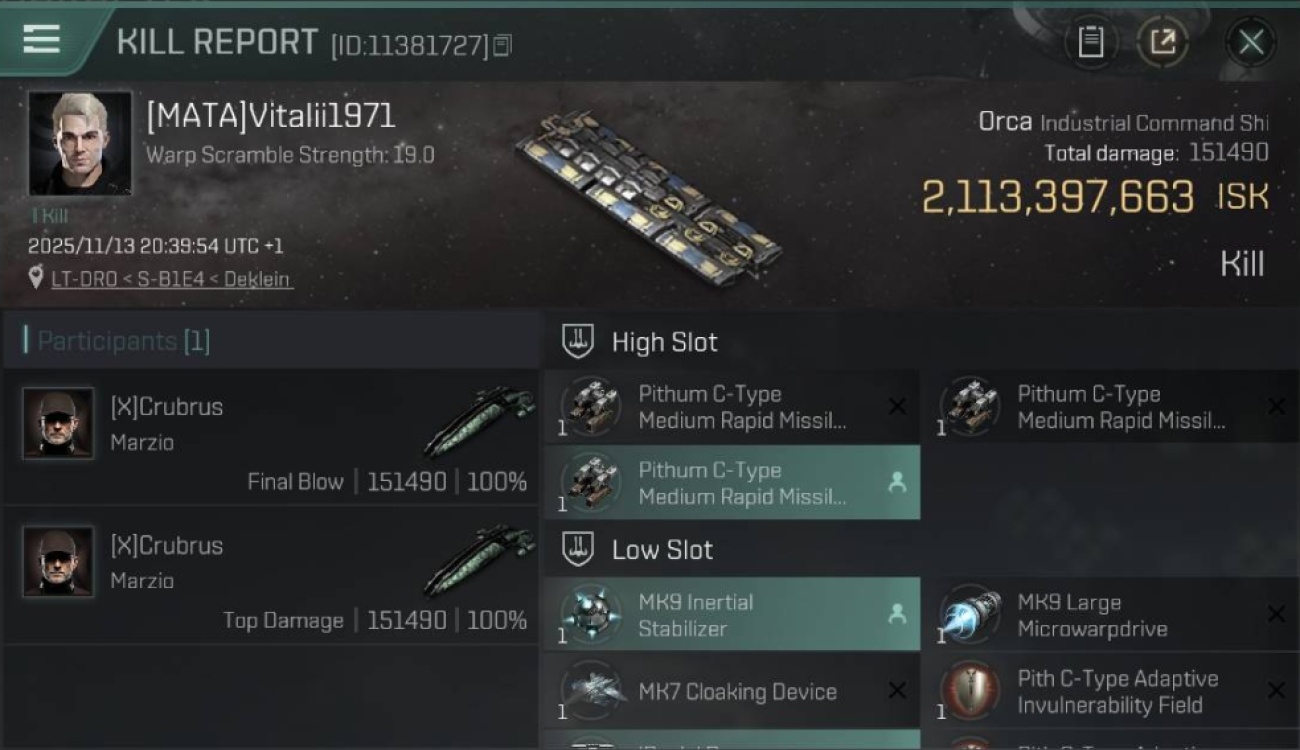
Task: Open the Participants tab
Action: [x=123, y=341]
